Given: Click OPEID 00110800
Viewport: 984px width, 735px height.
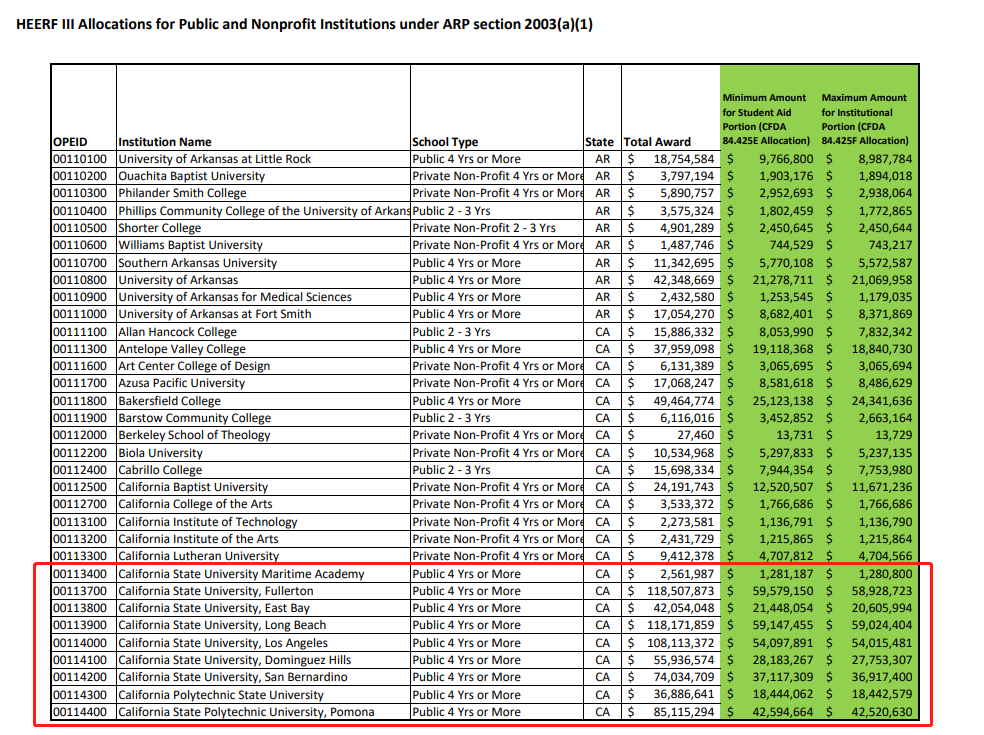Looking at the screenshot, I should coord(80,280).
